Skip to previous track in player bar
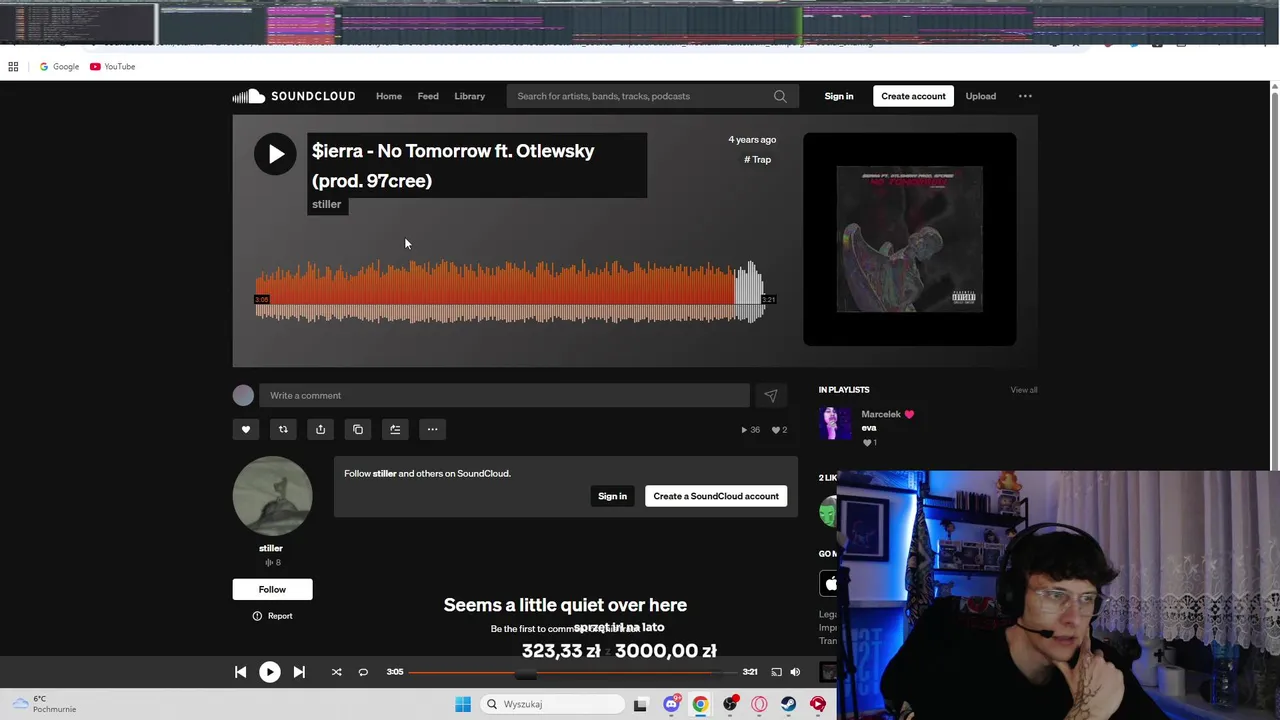Viewport: 1280px width, 720px height. click(240, 672)
